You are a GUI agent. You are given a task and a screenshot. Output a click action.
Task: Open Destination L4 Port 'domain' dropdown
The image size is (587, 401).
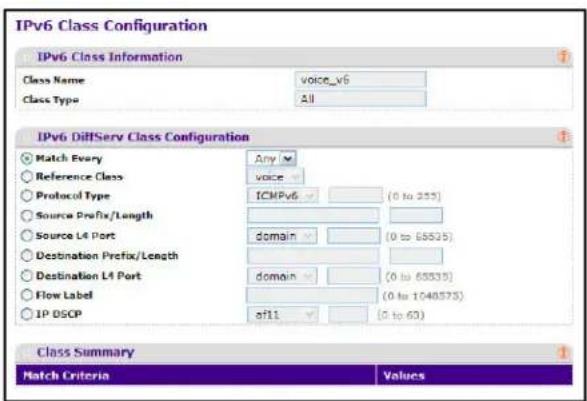click(x=282, y=276)
